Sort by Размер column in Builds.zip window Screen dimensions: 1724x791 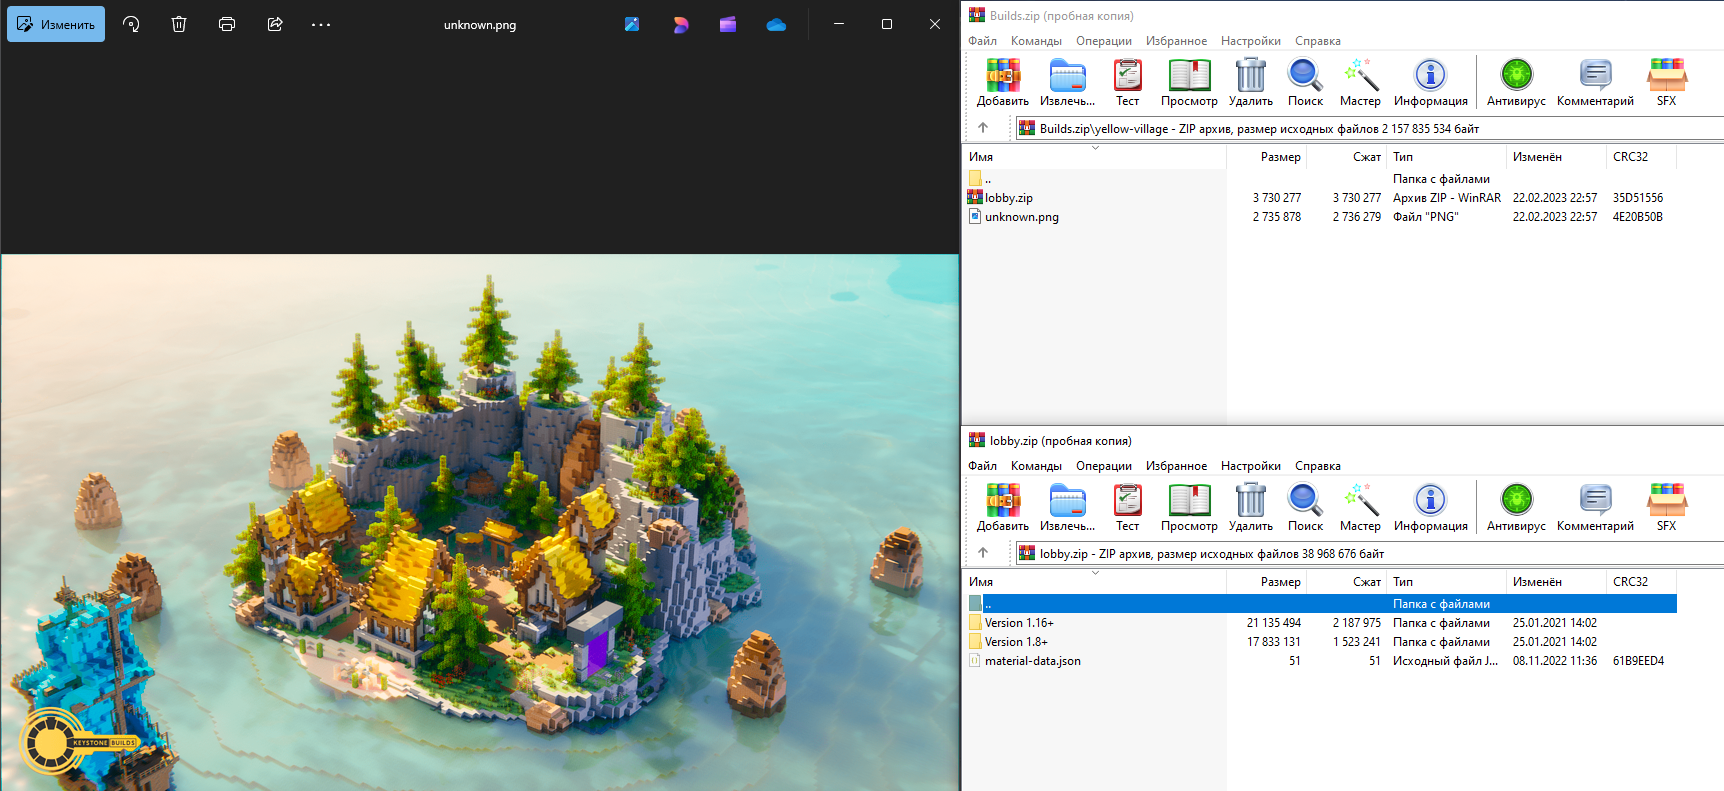coord(1267,157)
